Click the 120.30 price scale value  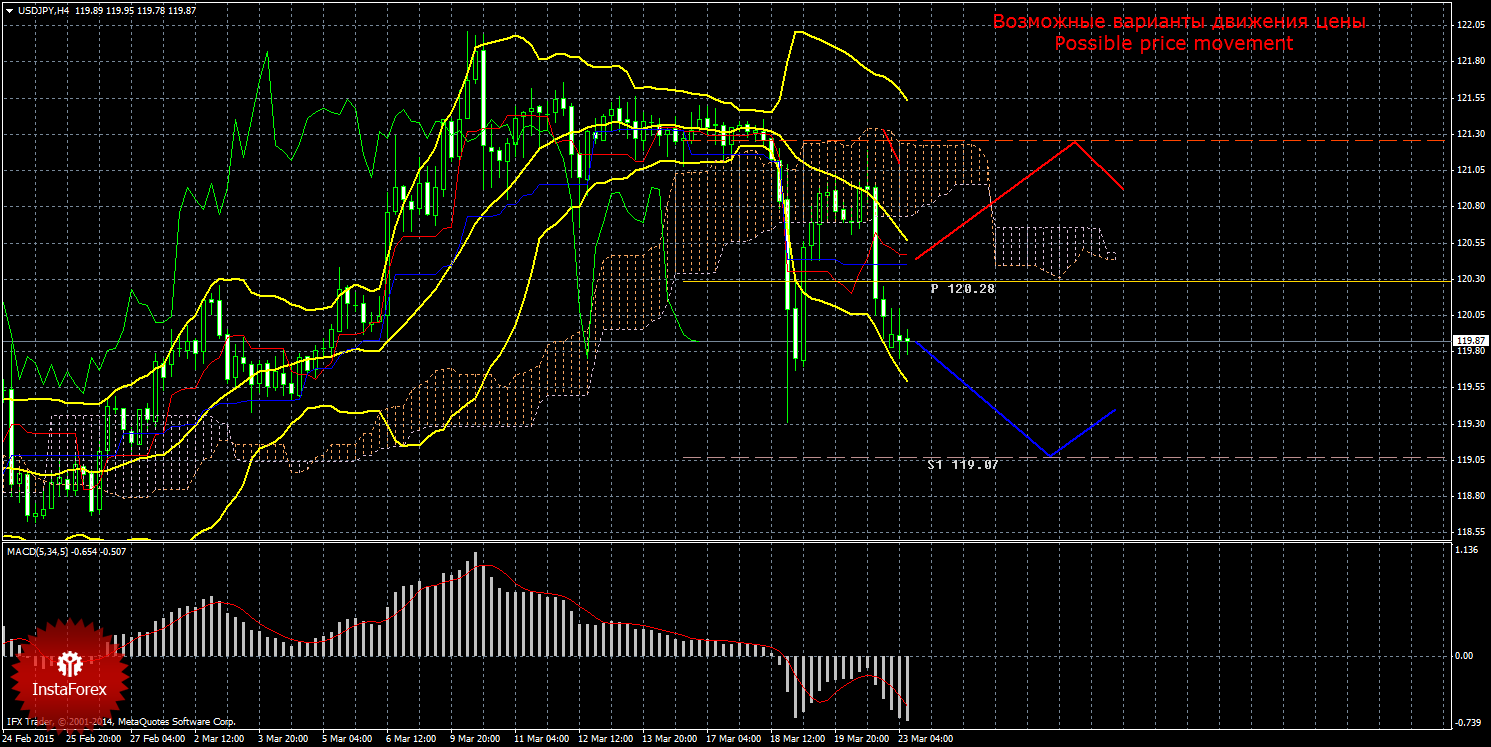(1469, 278)
